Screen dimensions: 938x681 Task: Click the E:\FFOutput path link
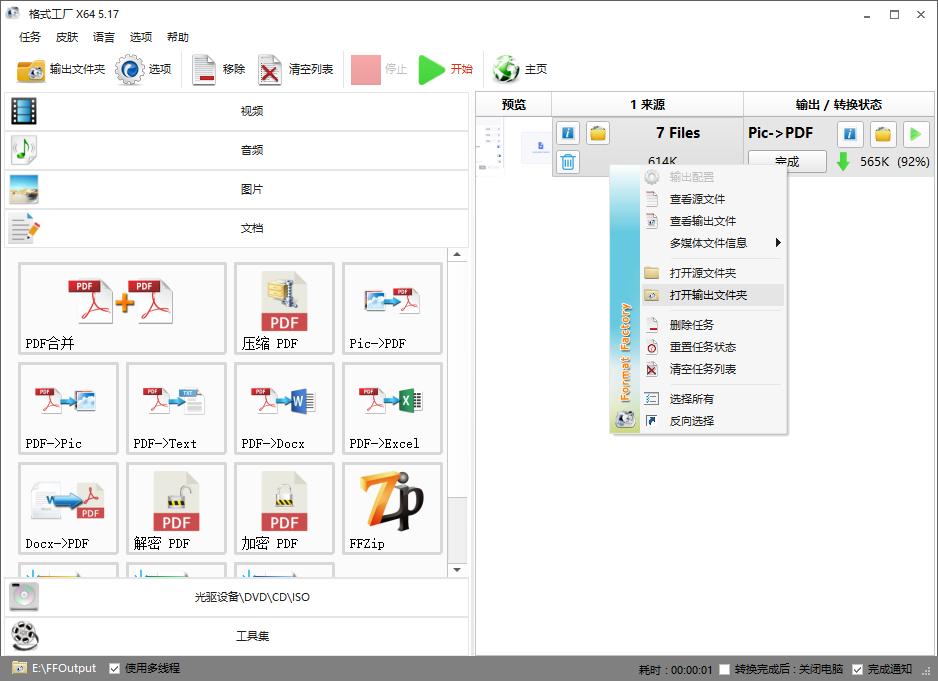(64, 668)
